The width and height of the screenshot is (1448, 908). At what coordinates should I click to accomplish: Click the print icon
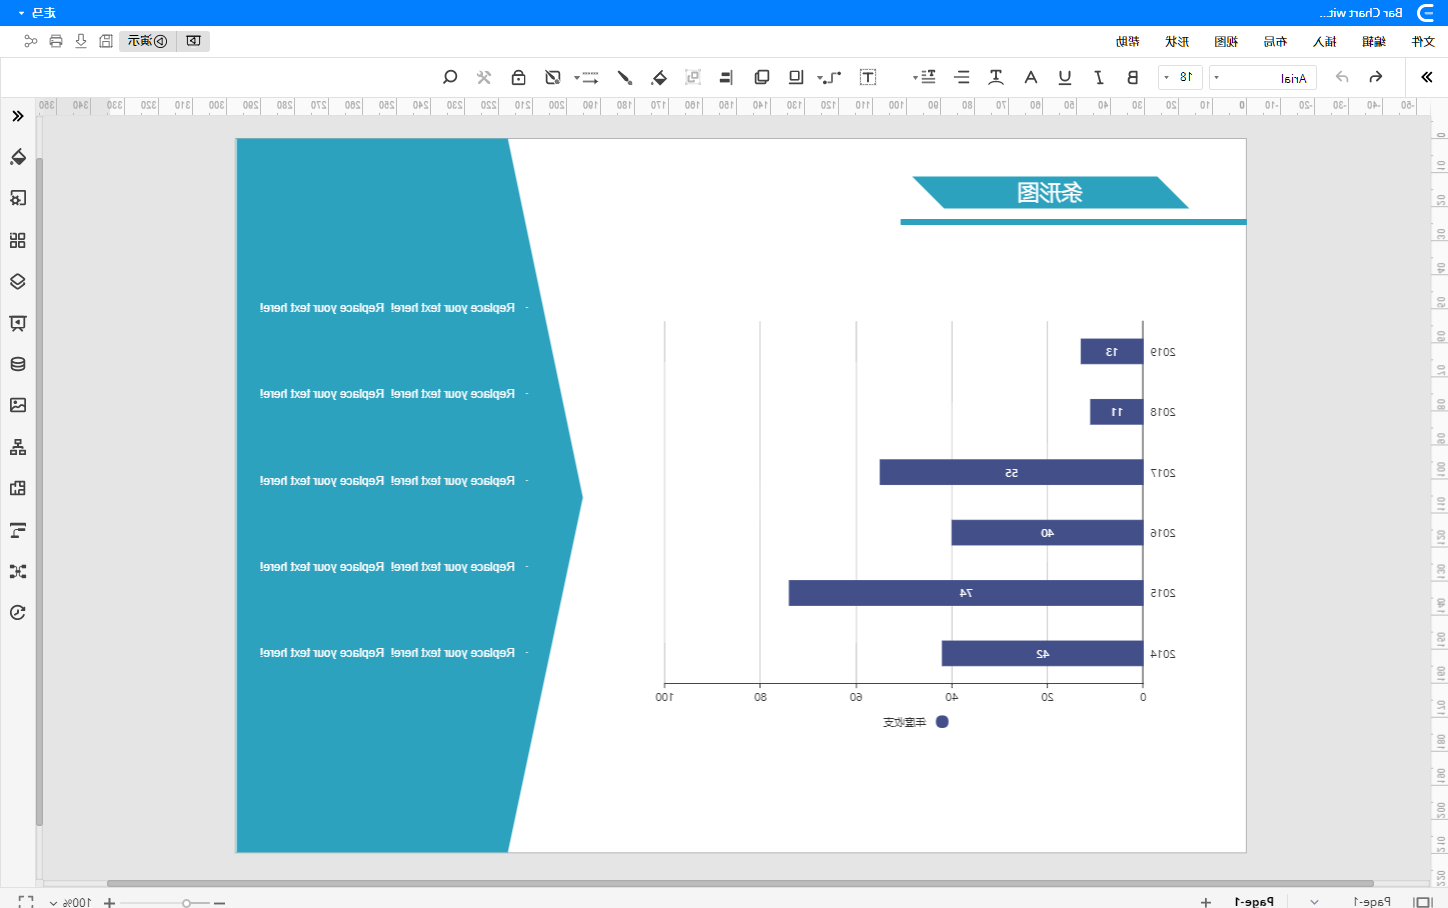click(x=56, y=41)
